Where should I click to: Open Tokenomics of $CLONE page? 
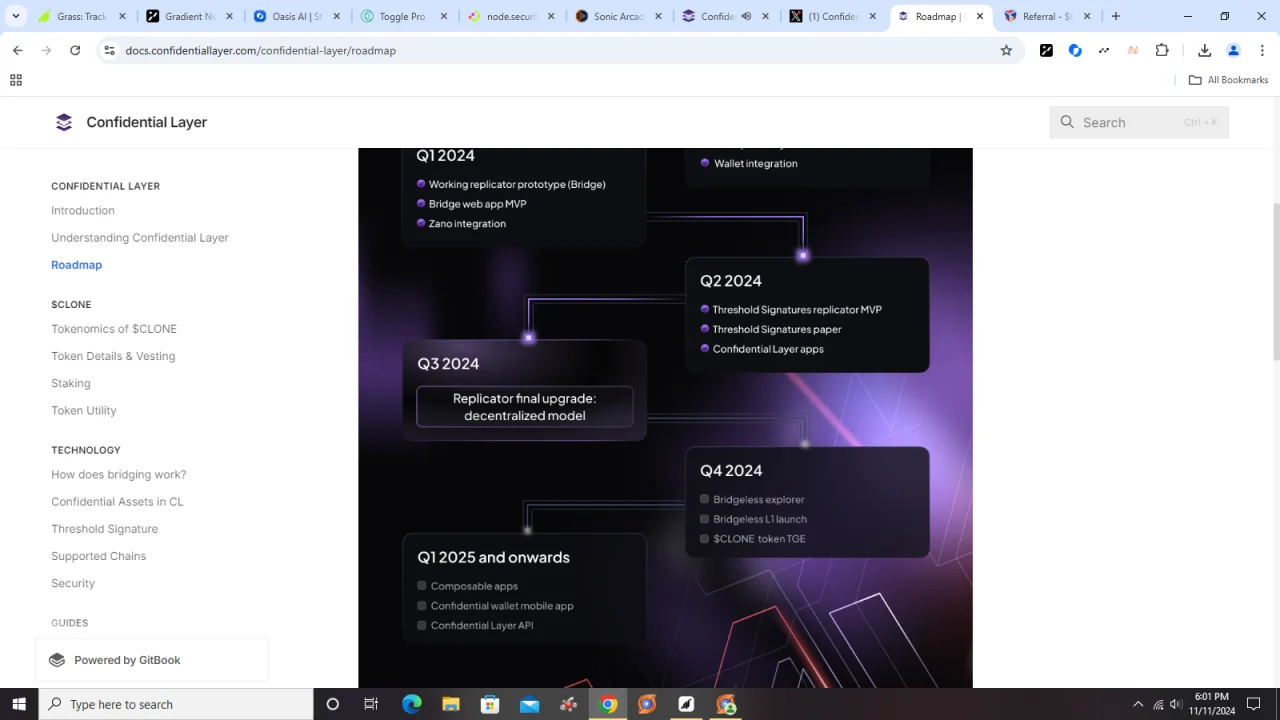[x=114, y=329]
